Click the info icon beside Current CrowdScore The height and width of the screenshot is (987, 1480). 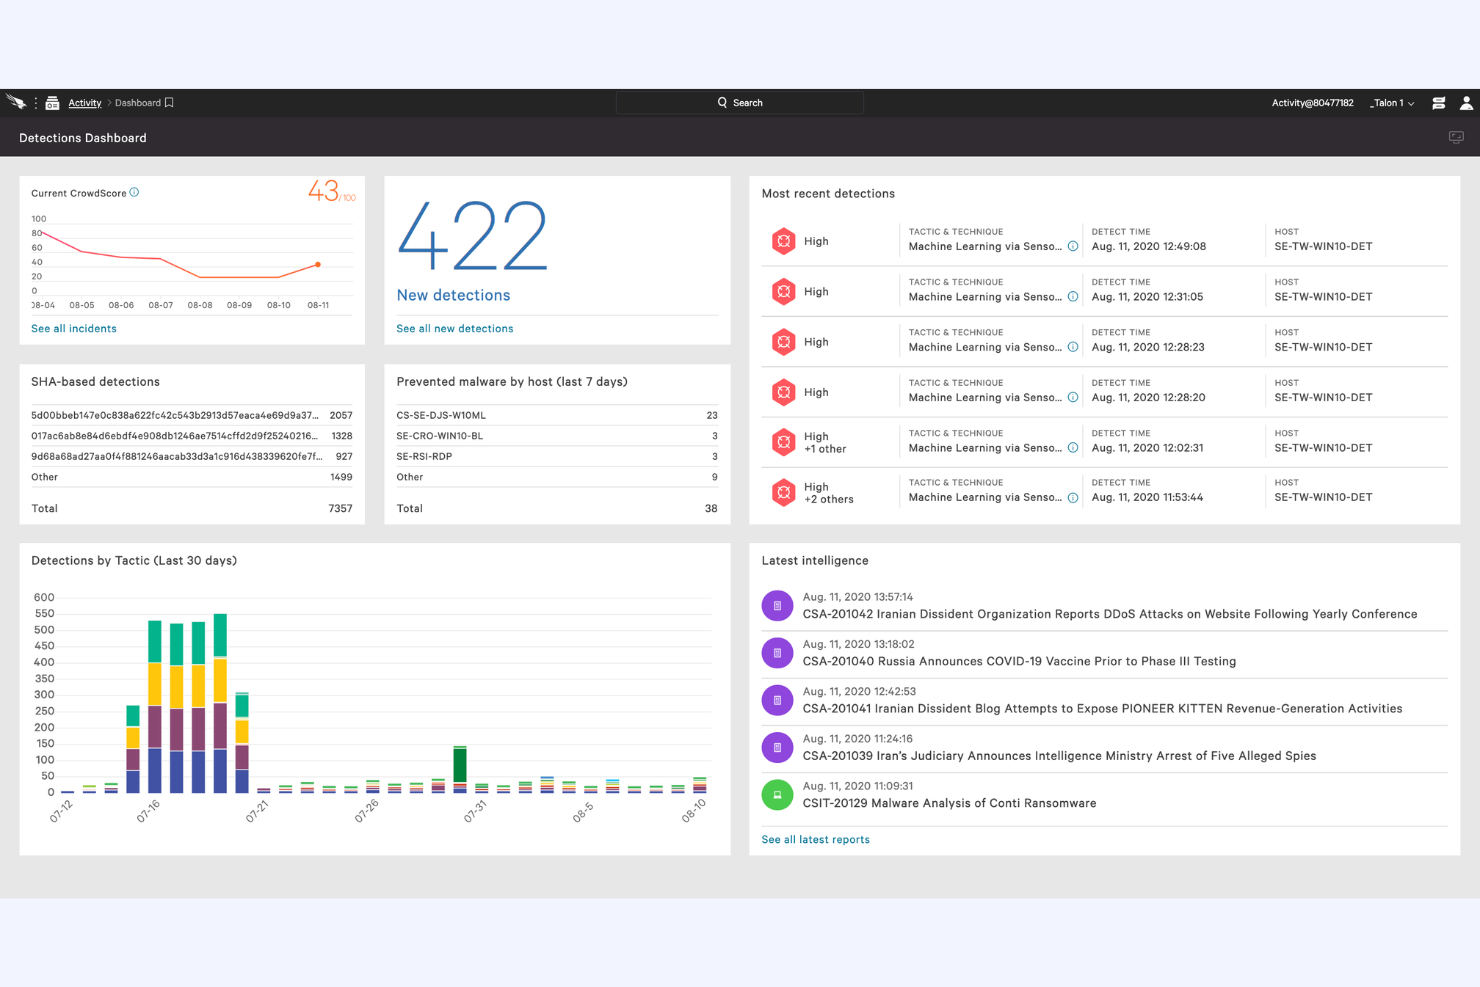[x=136, y=192]
